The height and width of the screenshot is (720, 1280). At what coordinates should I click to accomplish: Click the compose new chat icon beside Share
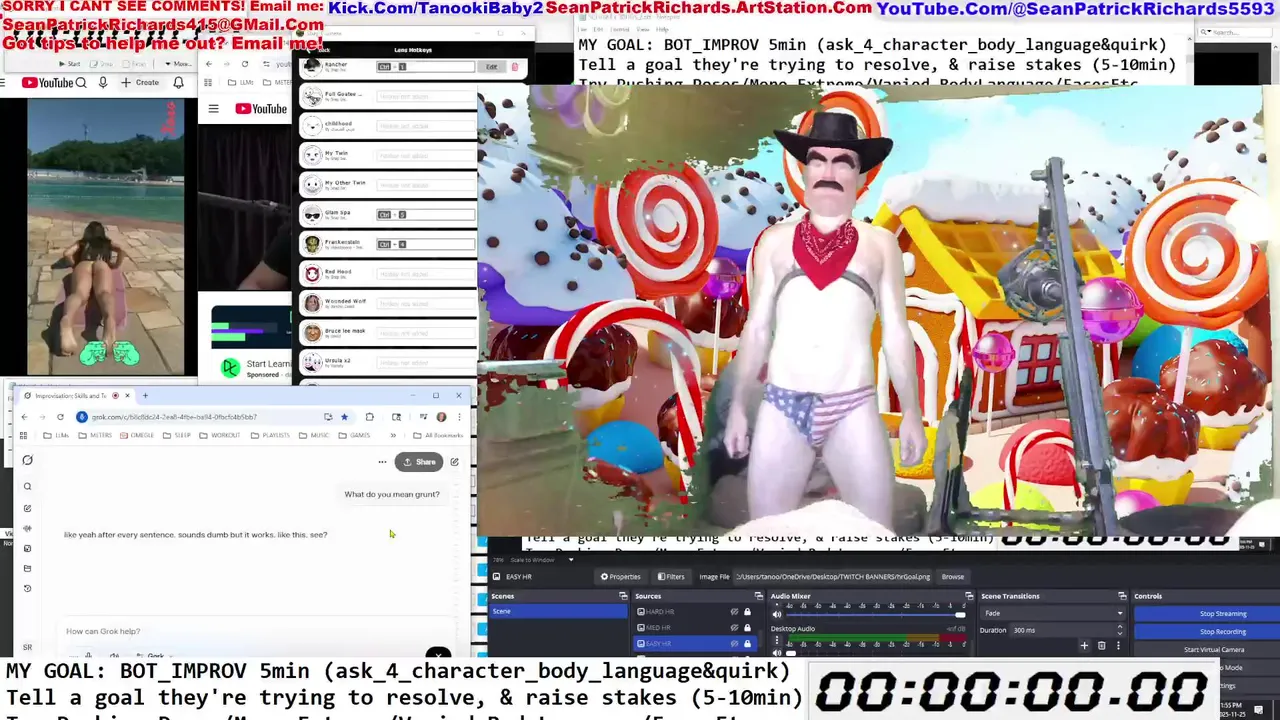454,462
